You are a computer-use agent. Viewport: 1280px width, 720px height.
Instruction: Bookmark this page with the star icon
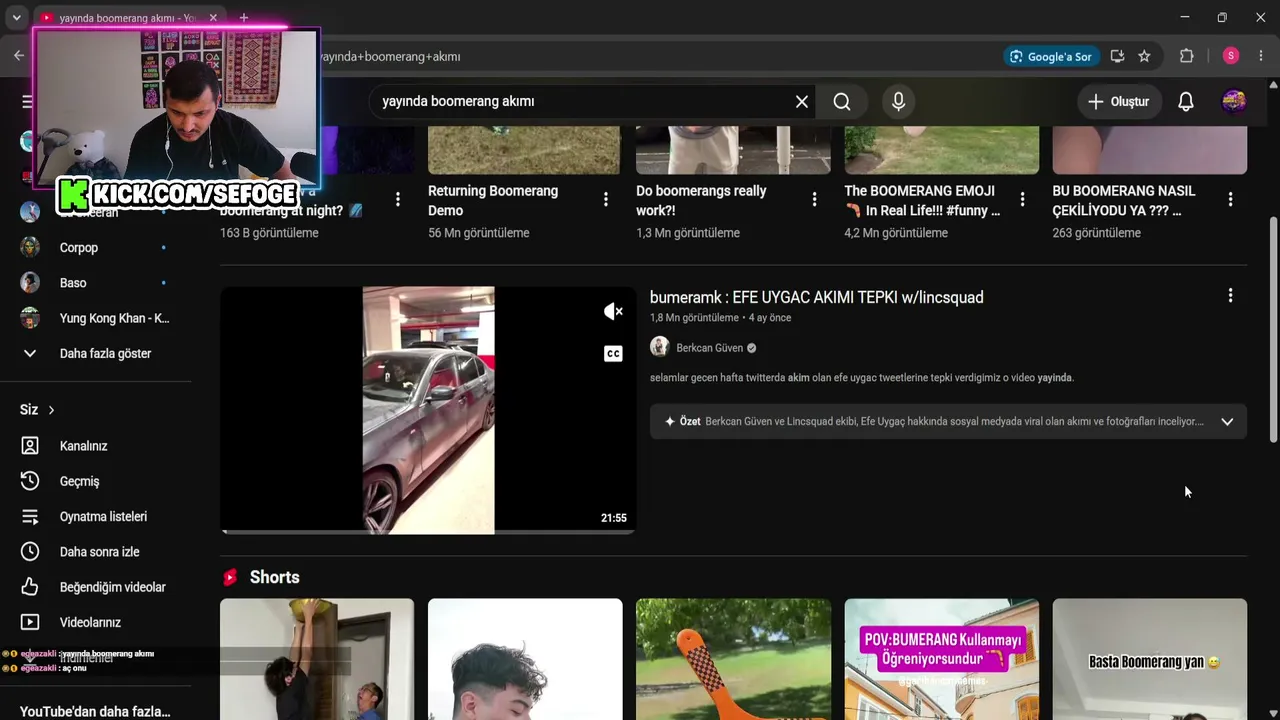[x=1144, y=56]
